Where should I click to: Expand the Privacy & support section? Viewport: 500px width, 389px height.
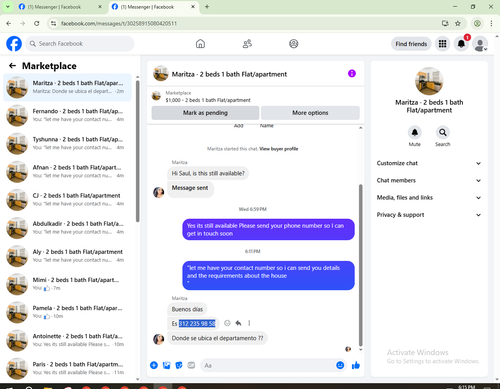coord(429,215)
